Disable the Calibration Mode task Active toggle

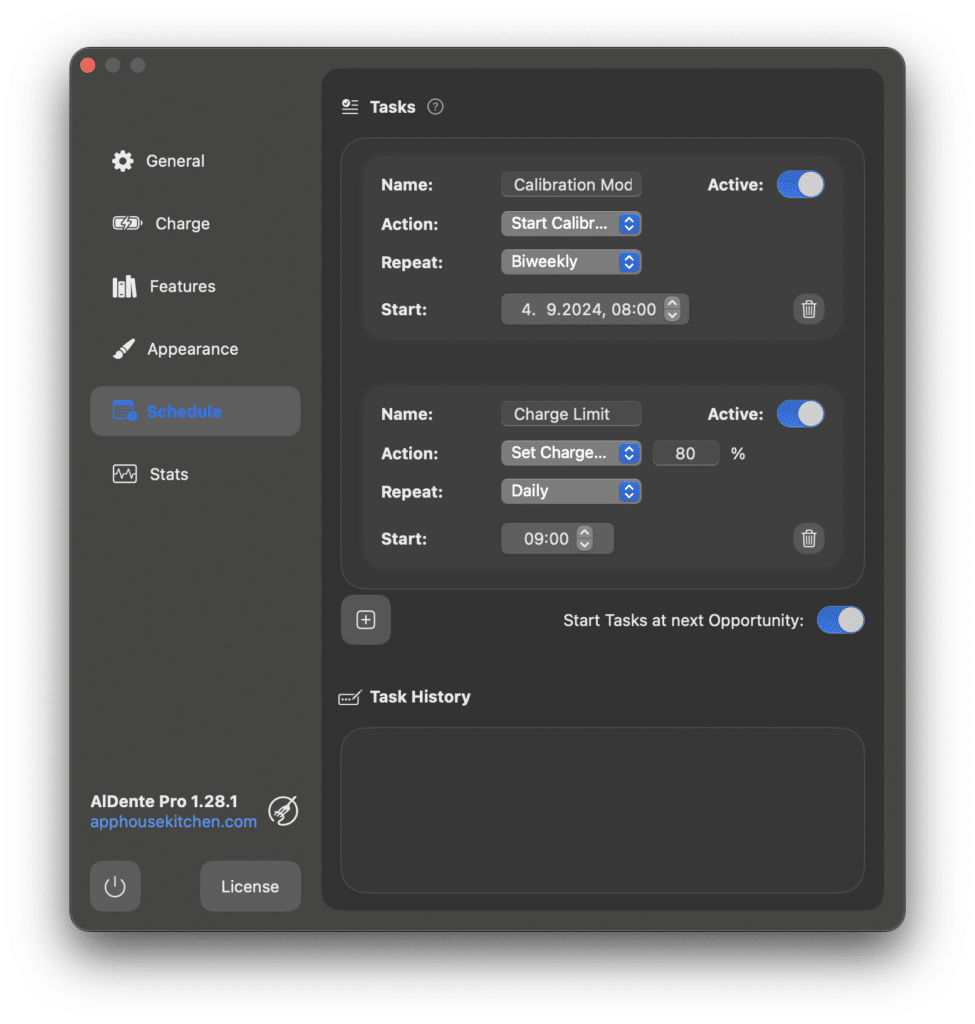[x=800, y=184]
